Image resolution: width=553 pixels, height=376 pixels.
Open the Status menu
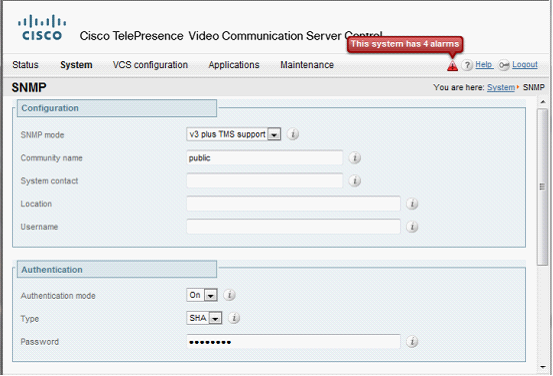point(25,65)
